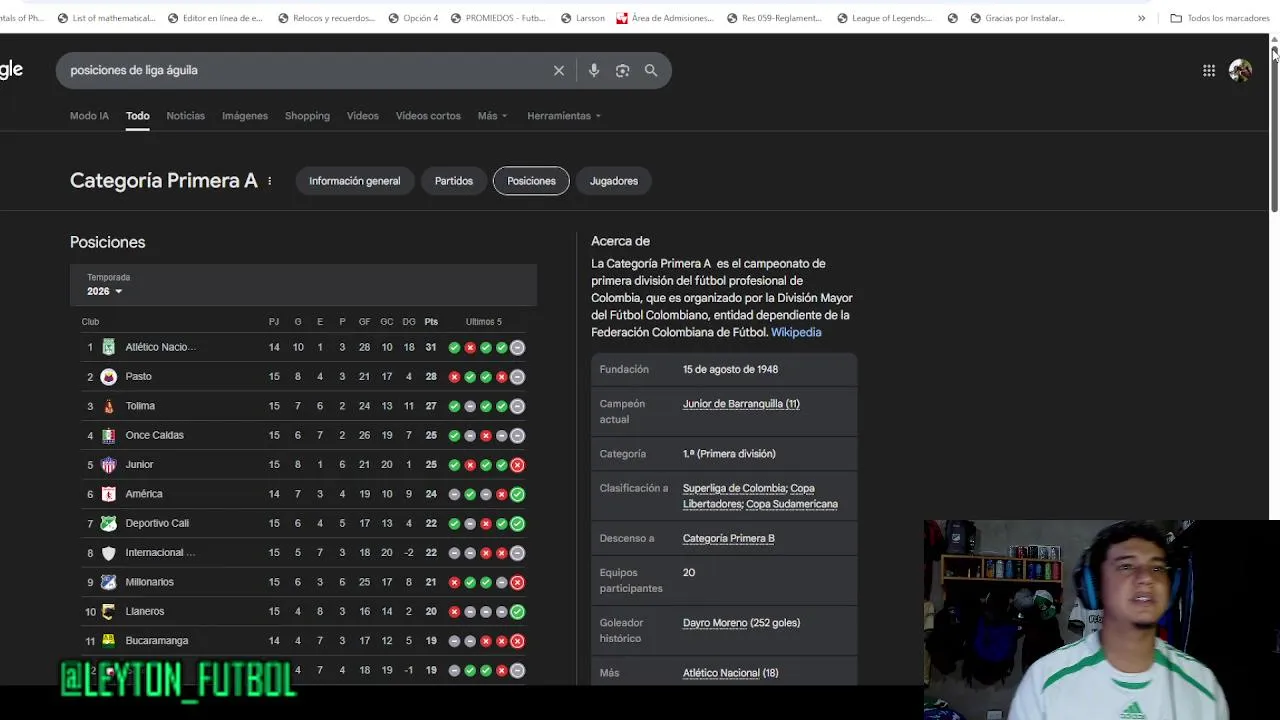Click Deportivo Cali club crest
Viewport: 1280px width, 720px height.
[x=108, y=523]
